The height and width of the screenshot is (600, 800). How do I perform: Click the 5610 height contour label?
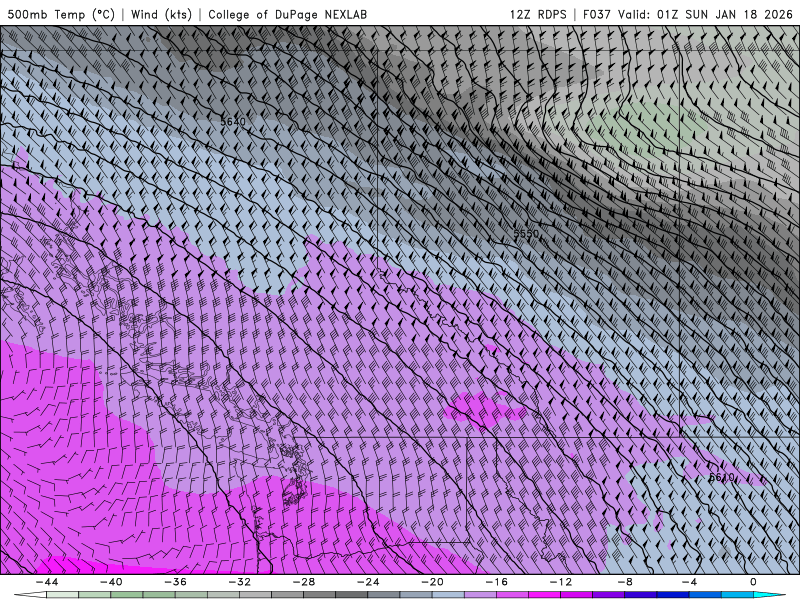point(722,477)
